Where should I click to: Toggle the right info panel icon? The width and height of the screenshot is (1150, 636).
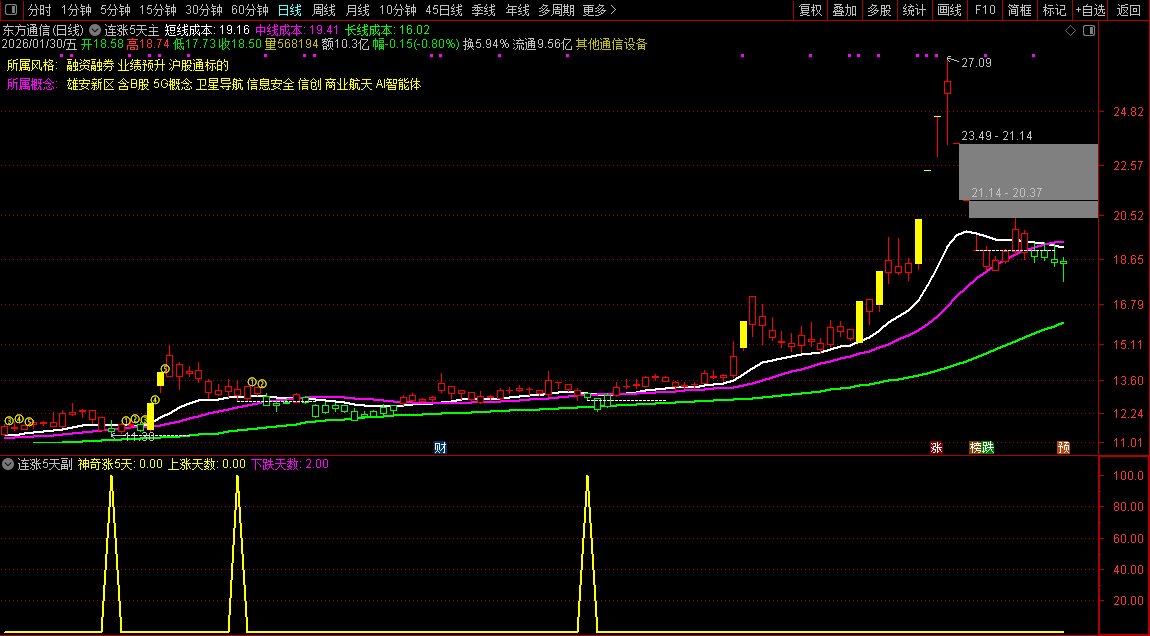pyautogui.click(x=1089, y=31)
